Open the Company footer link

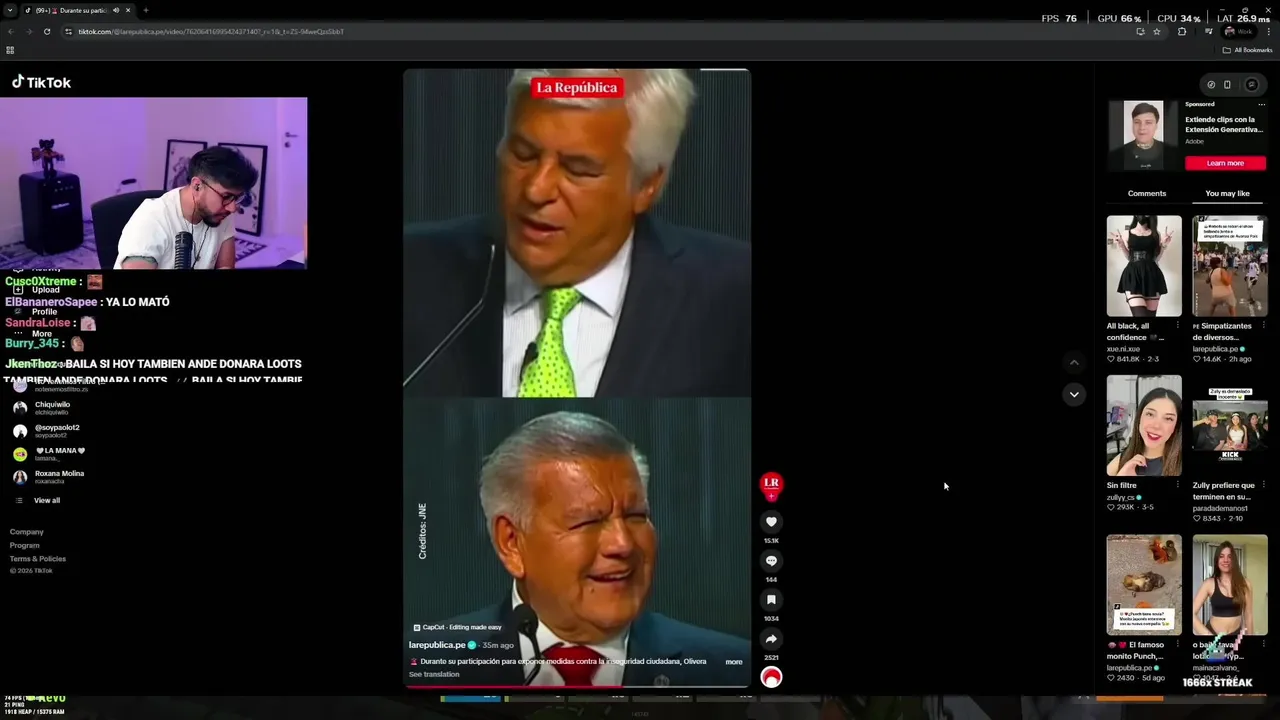tap(27, 532)
